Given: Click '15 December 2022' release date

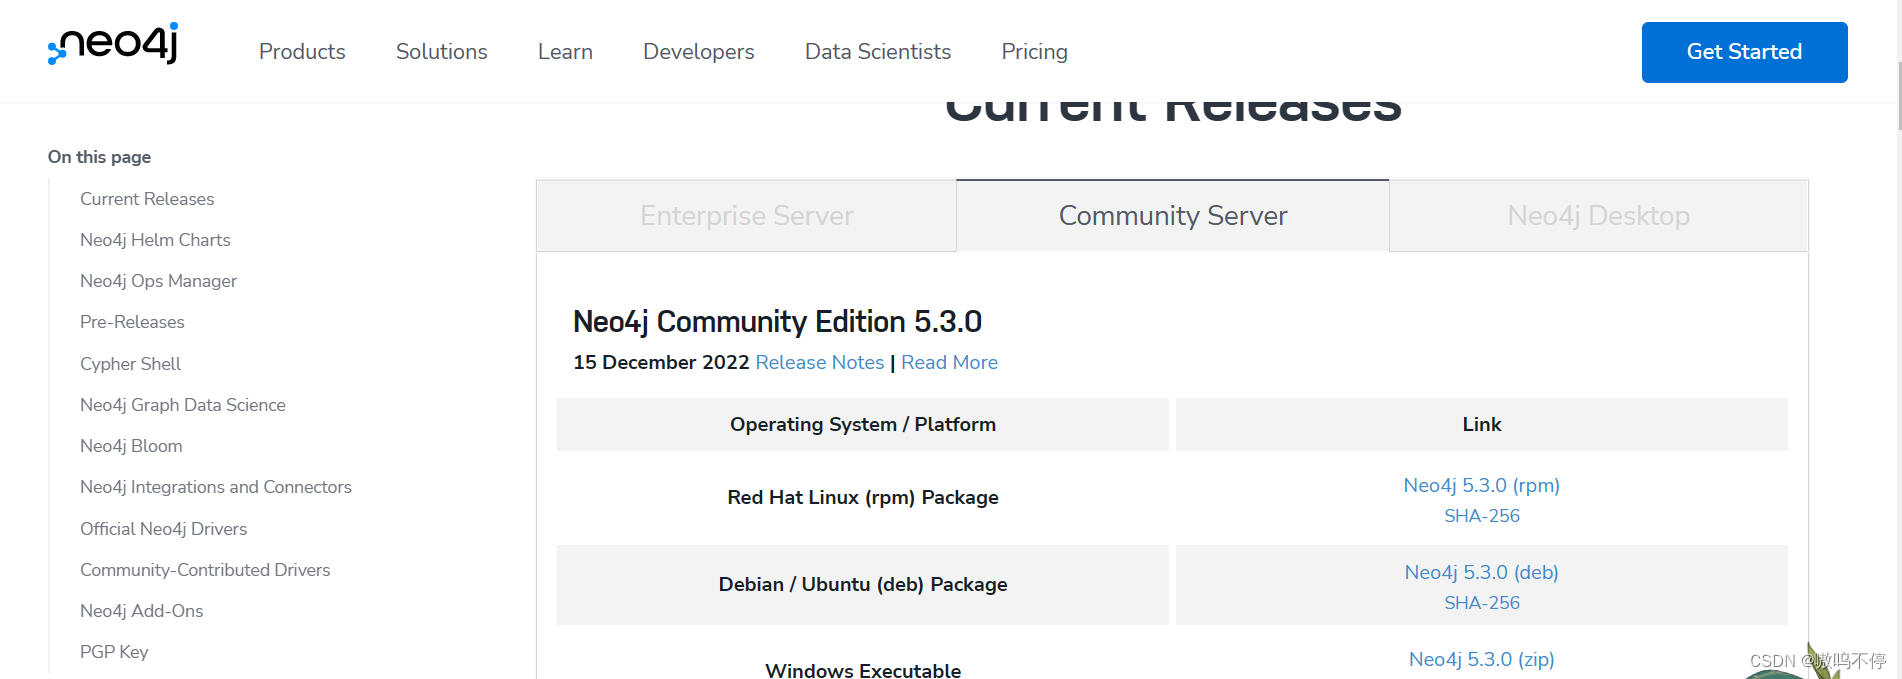Looking at the screenshot, I should [661, 362].
